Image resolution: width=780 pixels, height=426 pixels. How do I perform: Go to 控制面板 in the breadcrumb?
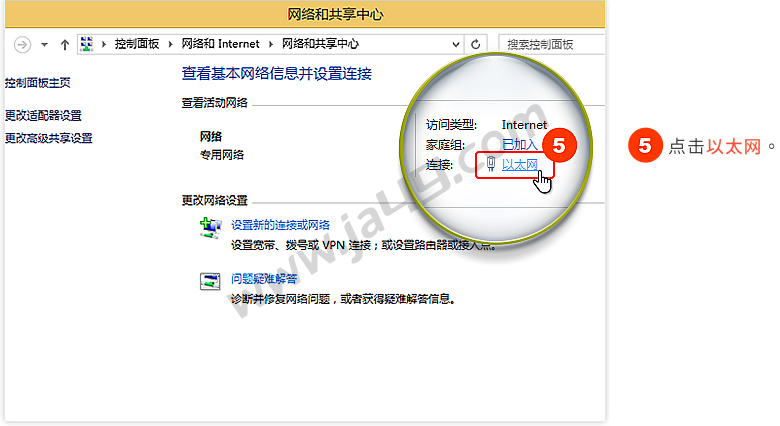click(138, 44)
